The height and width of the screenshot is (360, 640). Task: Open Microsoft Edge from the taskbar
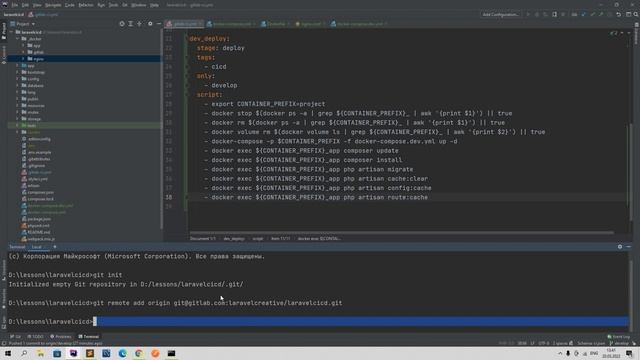(122, 353)
